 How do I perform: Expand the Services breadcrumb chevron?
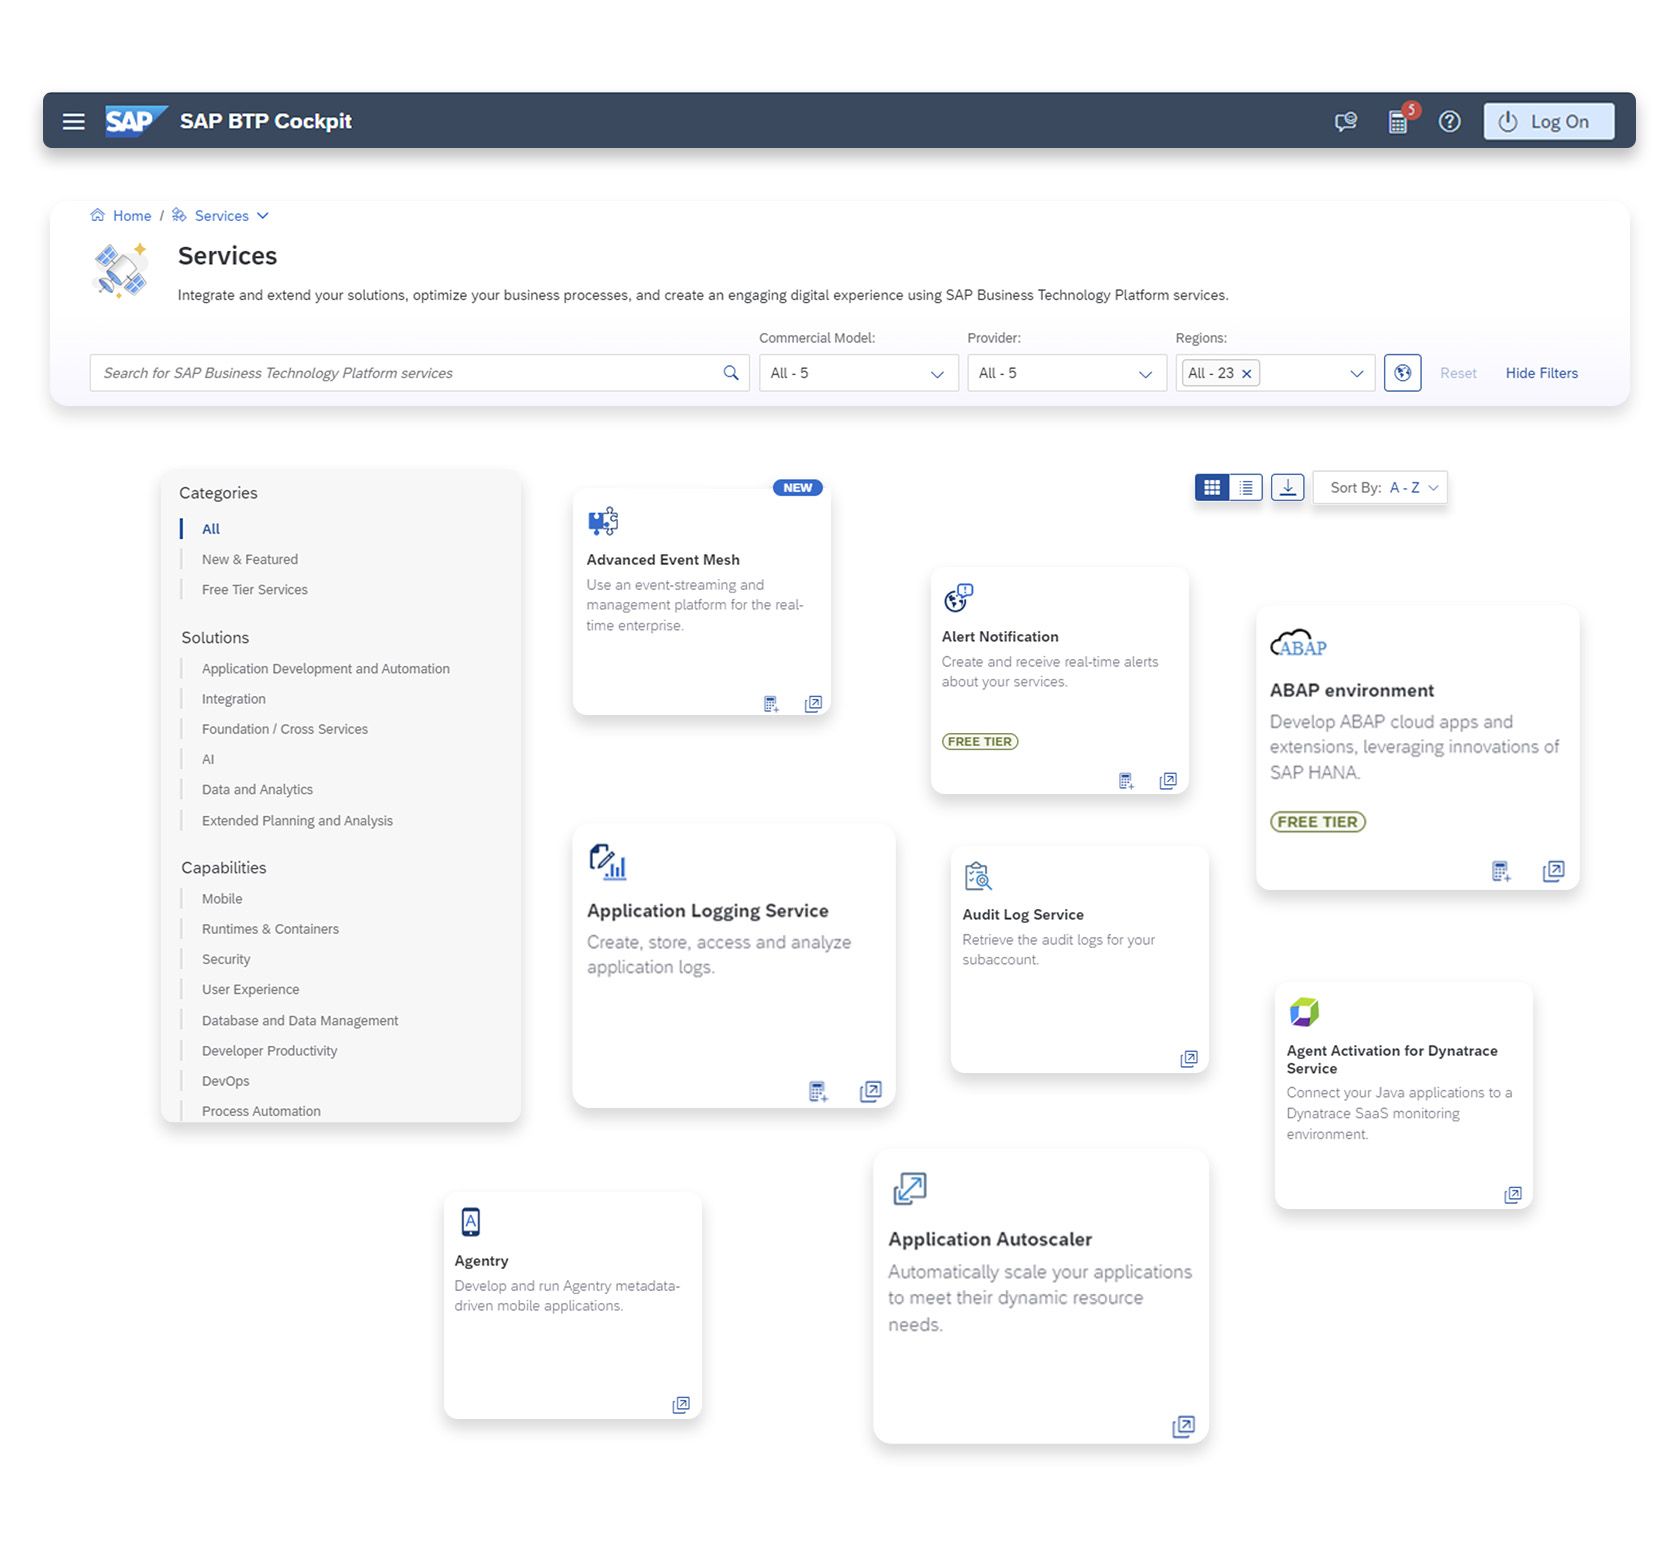262,215
